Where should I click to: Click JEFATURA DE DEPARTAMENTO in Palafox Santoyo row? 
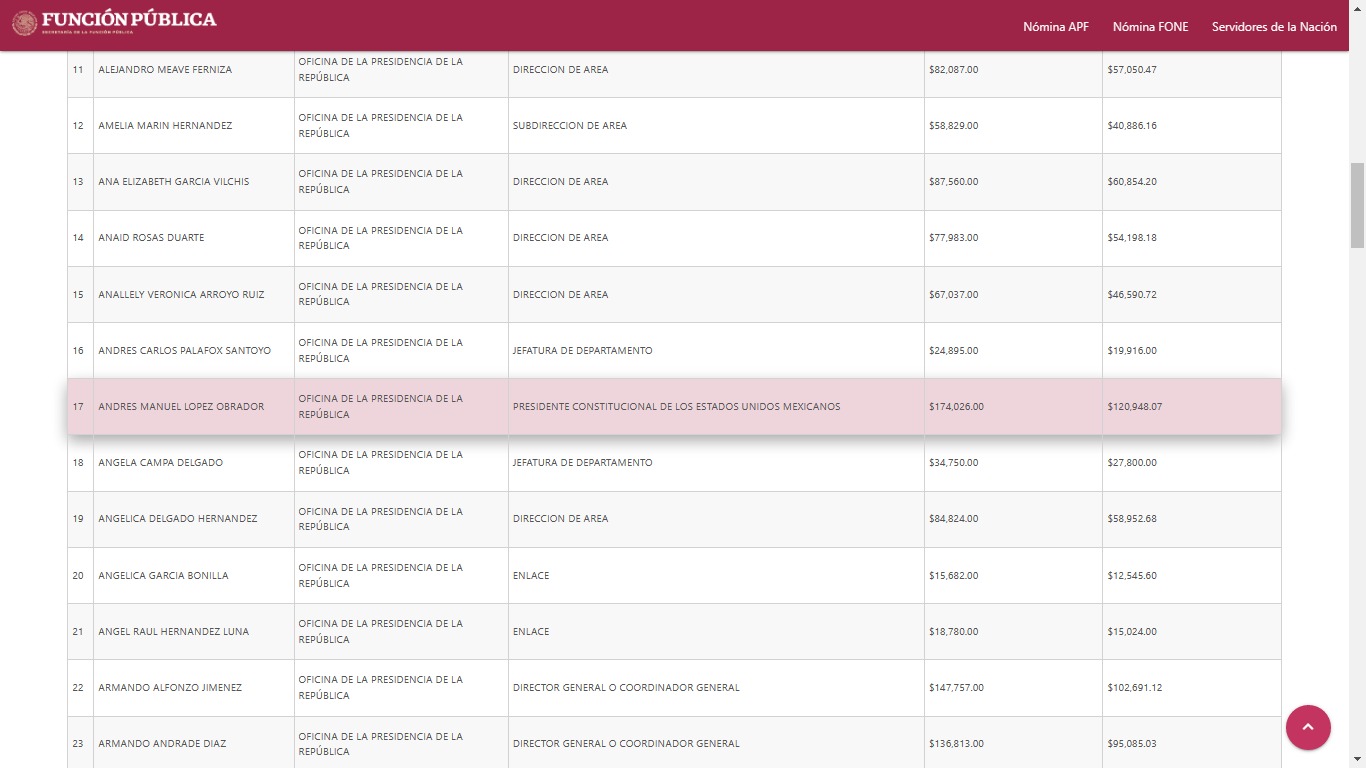tap(582, 351)
